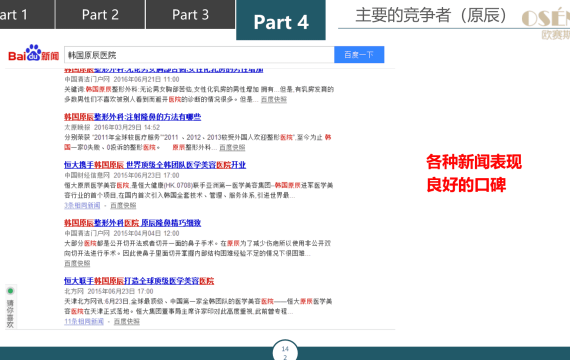Viewport: 570px width, 360px height.
Task: Open headline 韩国原辰整形外科医院 原辰隆鼻精巧细致
Action: [132, 223]
